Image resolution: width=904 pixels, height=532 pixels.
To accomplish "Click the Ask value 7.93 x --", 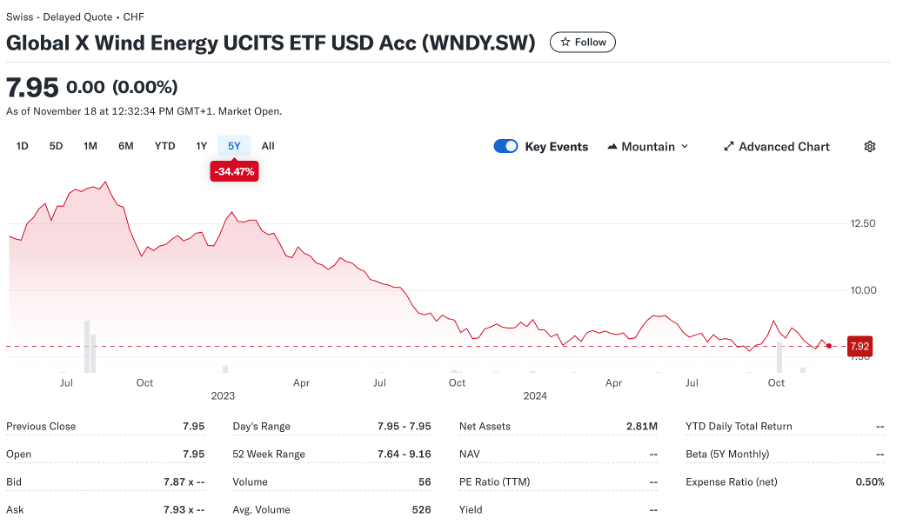I will 184,510.
